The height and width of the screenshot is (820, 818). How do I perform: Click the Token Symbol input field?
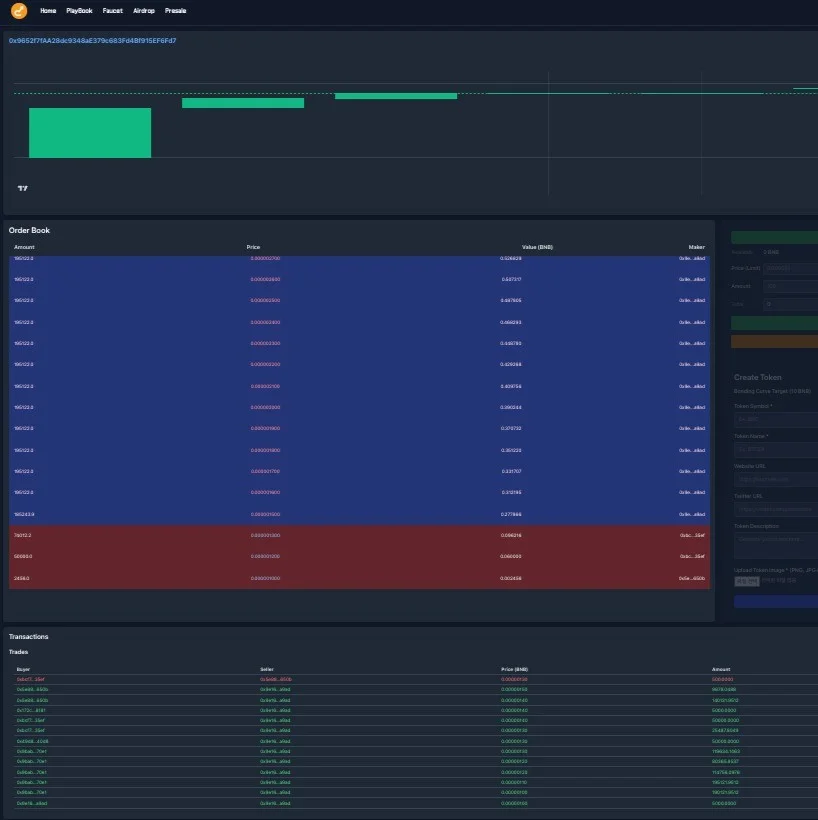coord(776,419)
